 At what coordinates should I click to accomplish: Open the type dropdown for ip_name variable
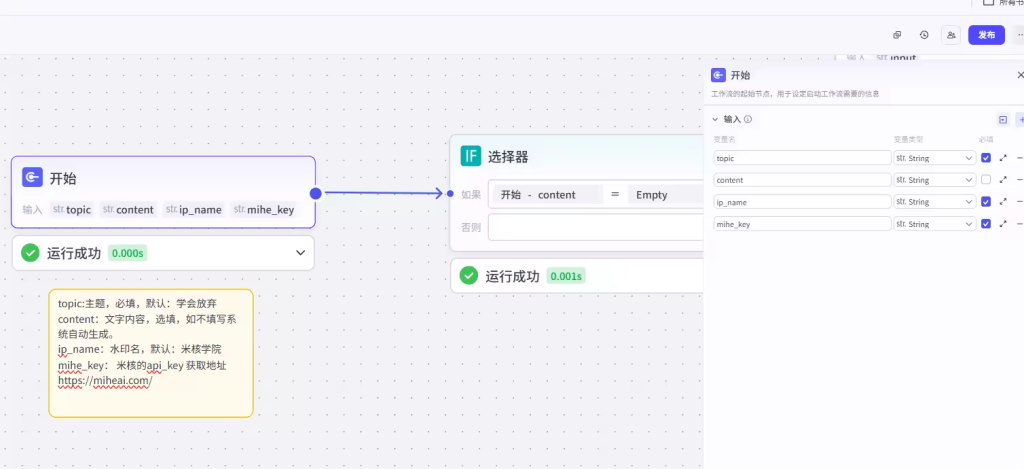click(934, 202)
